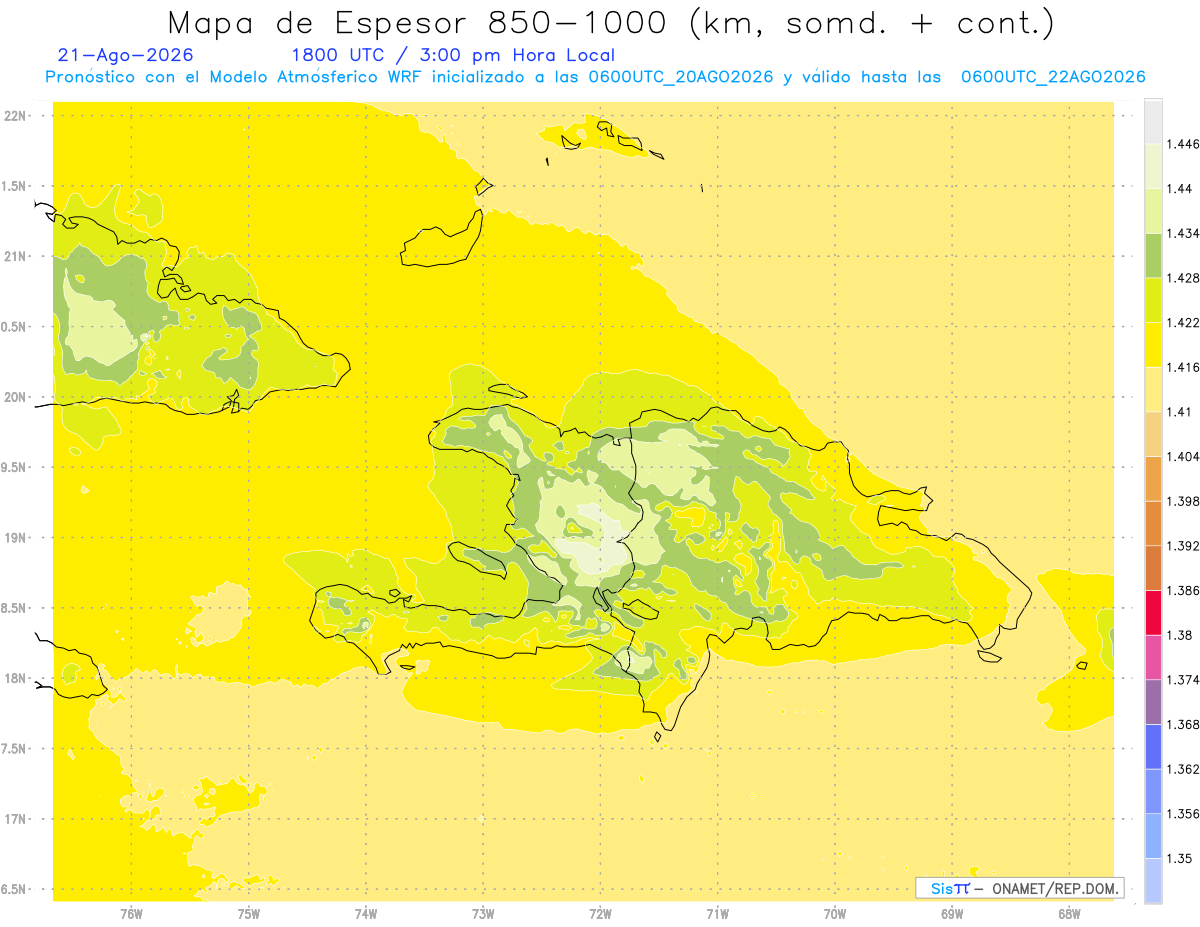Click the color bar value 1.392
The image size is (1200, 927).
point(1183,546)
